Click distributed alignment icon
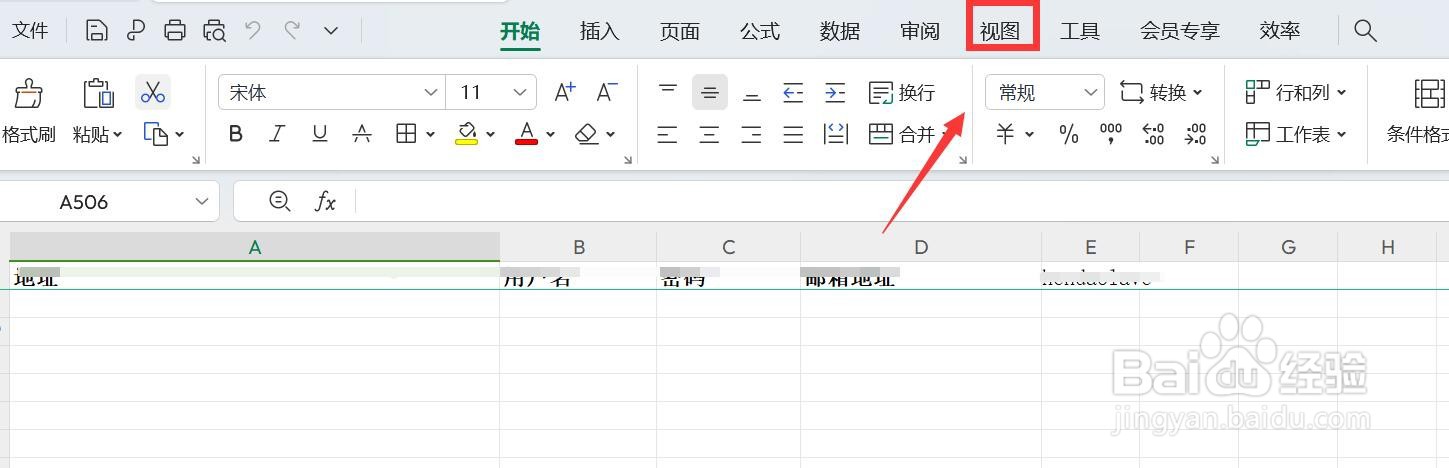1449x468 pixels. tap(836, 134)
